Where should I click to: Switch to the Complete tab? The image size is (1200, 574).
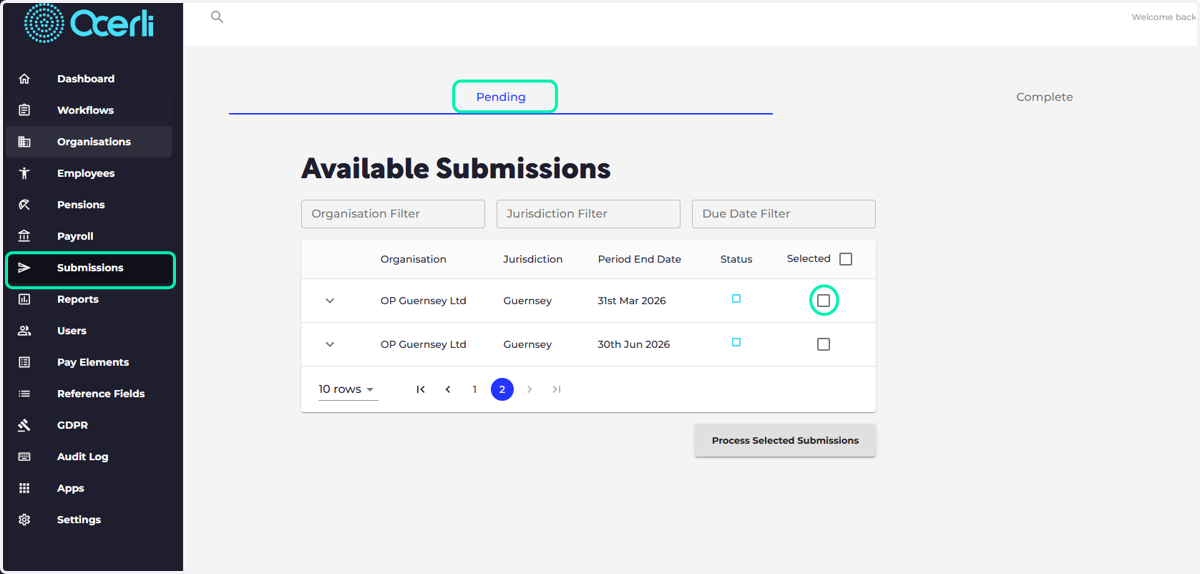pos(1044,97)
